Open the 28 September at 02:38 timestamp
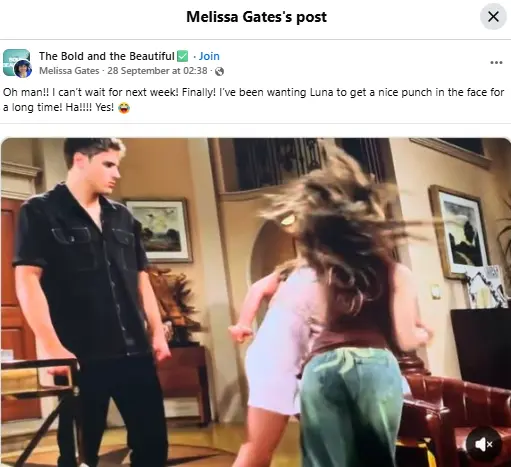The width and height of the screenshot is (511, 467). pyautogui.click(x=157, y=71)
